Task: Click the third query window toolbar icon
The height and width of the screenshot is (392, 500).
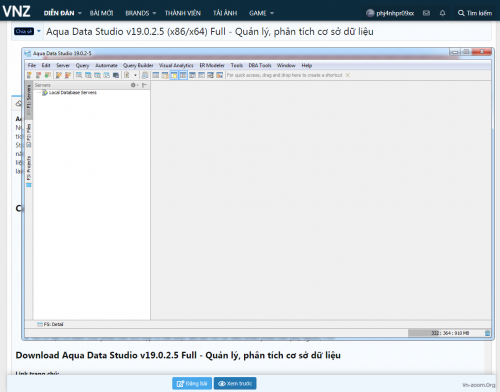Action: 97,75
